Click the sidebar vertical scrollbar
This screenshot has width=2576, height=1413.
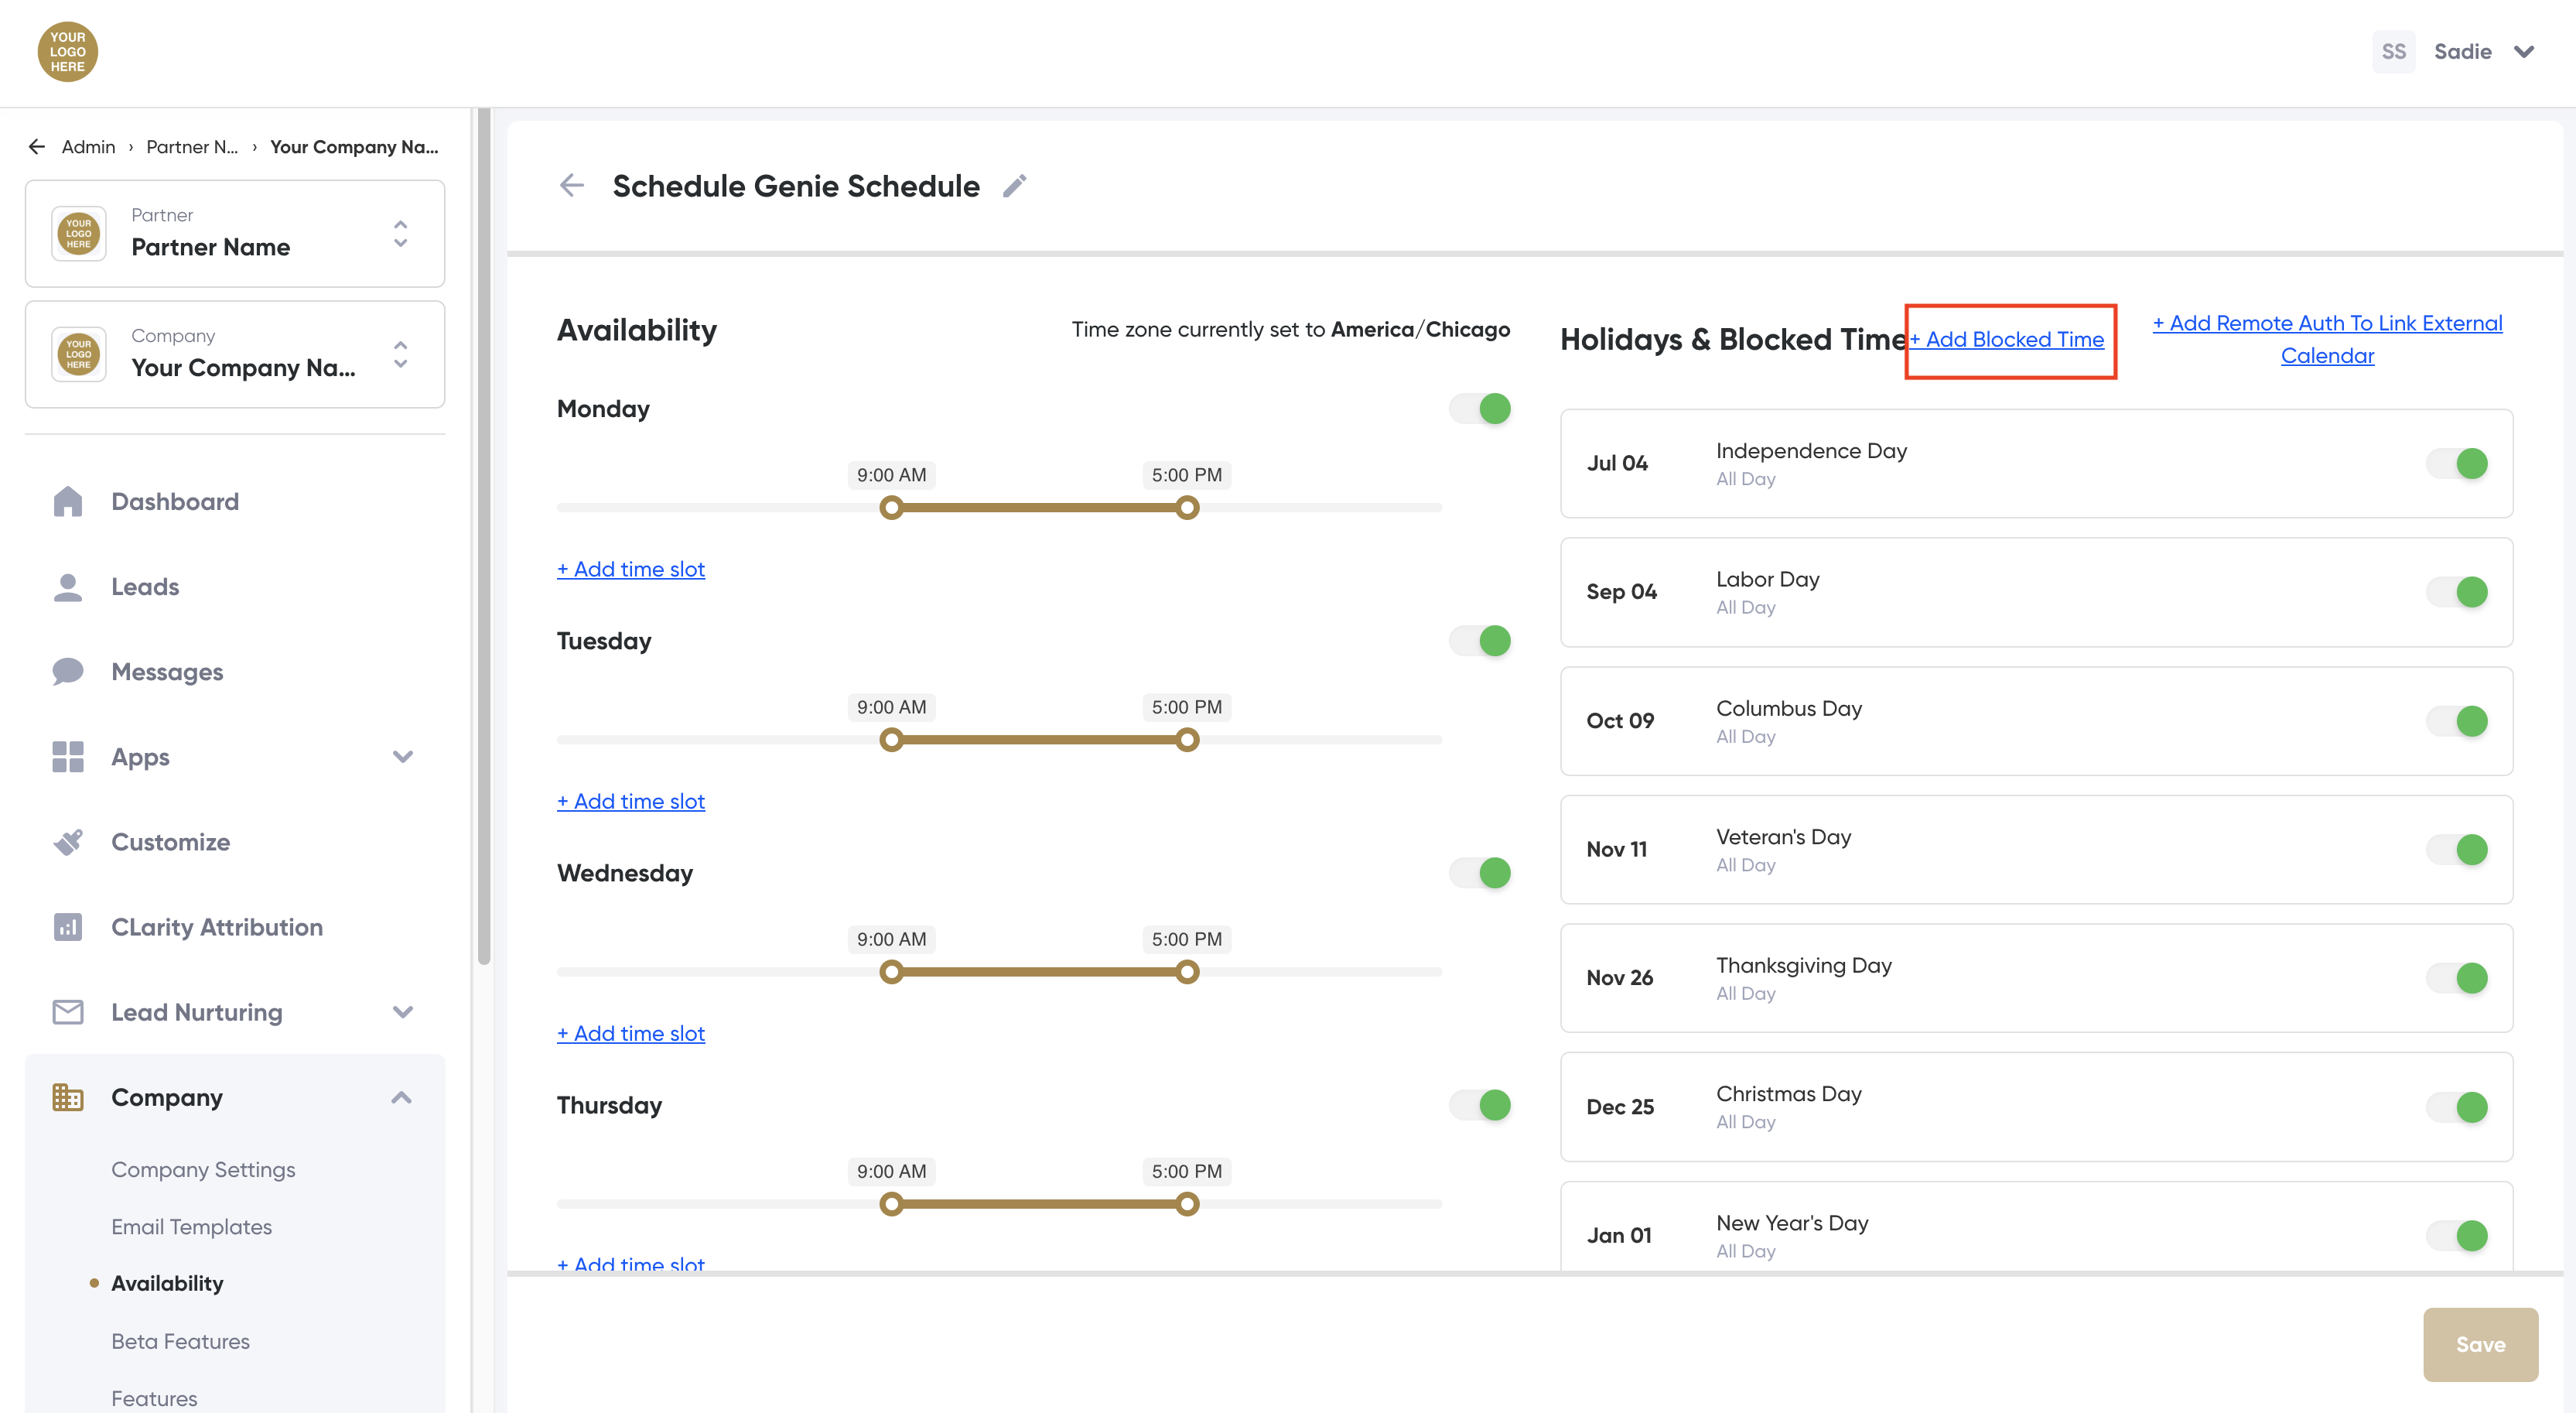tap(484, 540)
